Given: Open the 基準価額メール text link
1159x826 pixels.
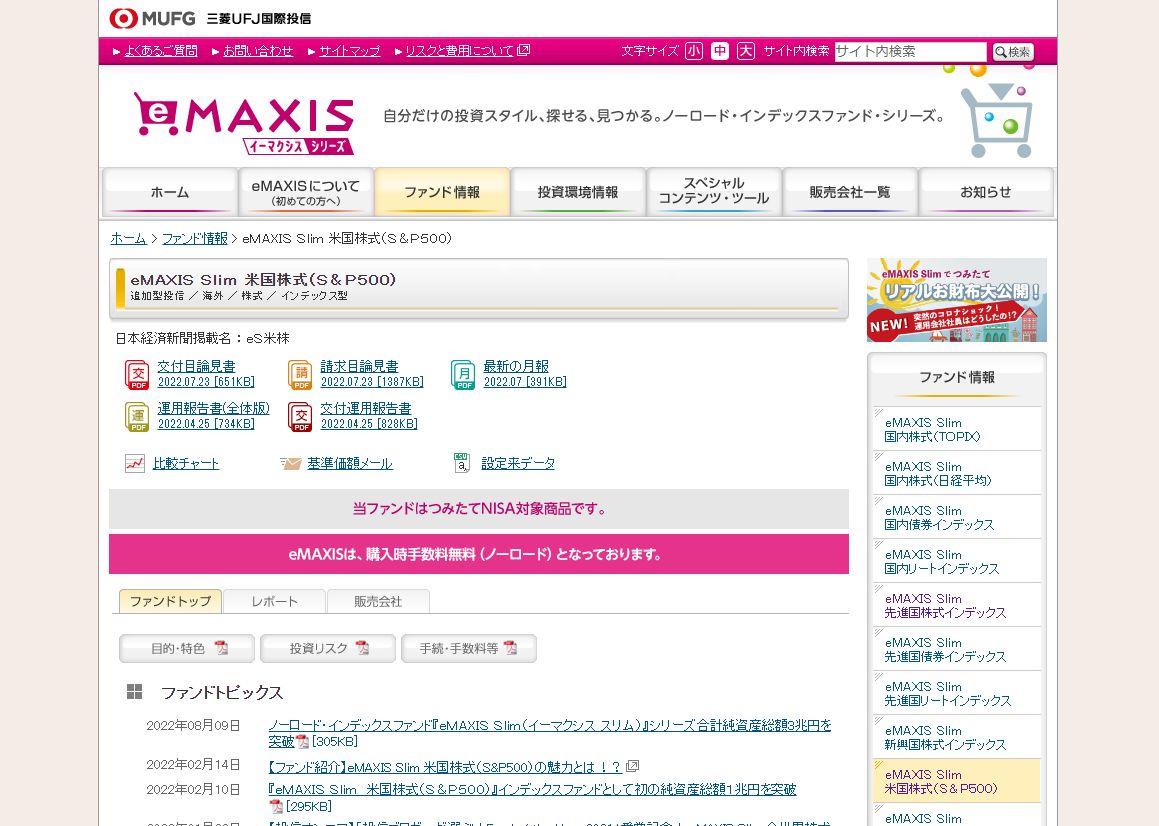Looking at the screenshot, I should (350, 463).
